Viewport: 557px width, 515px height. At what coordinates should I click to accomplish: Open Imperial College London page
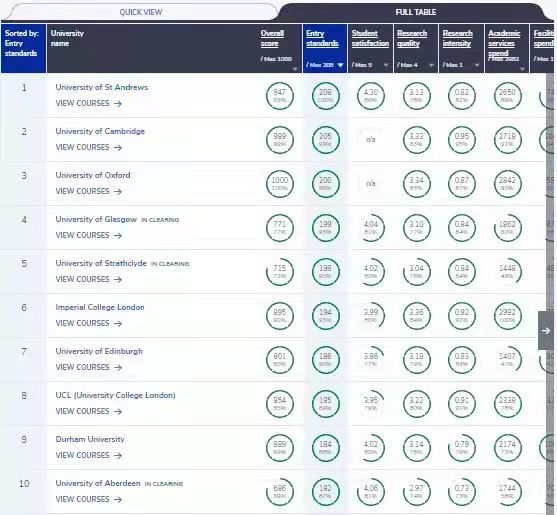(x=100, y=308)
